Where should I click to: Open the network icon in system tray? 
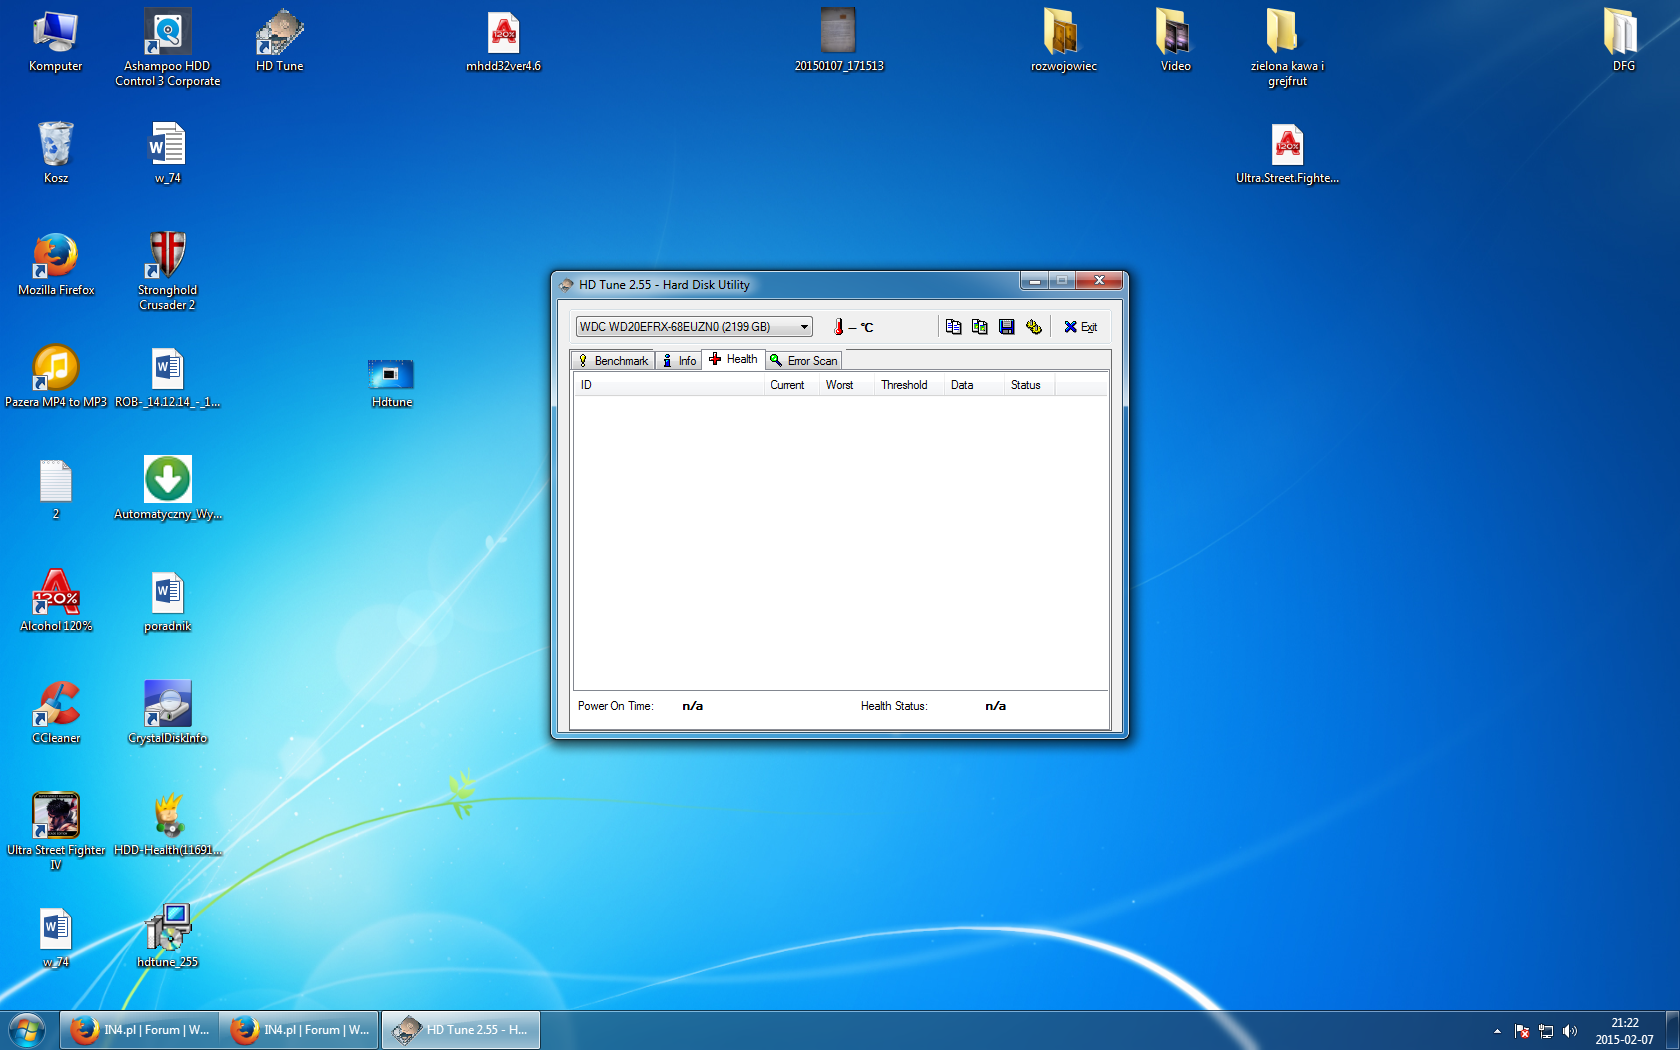1546,1031
